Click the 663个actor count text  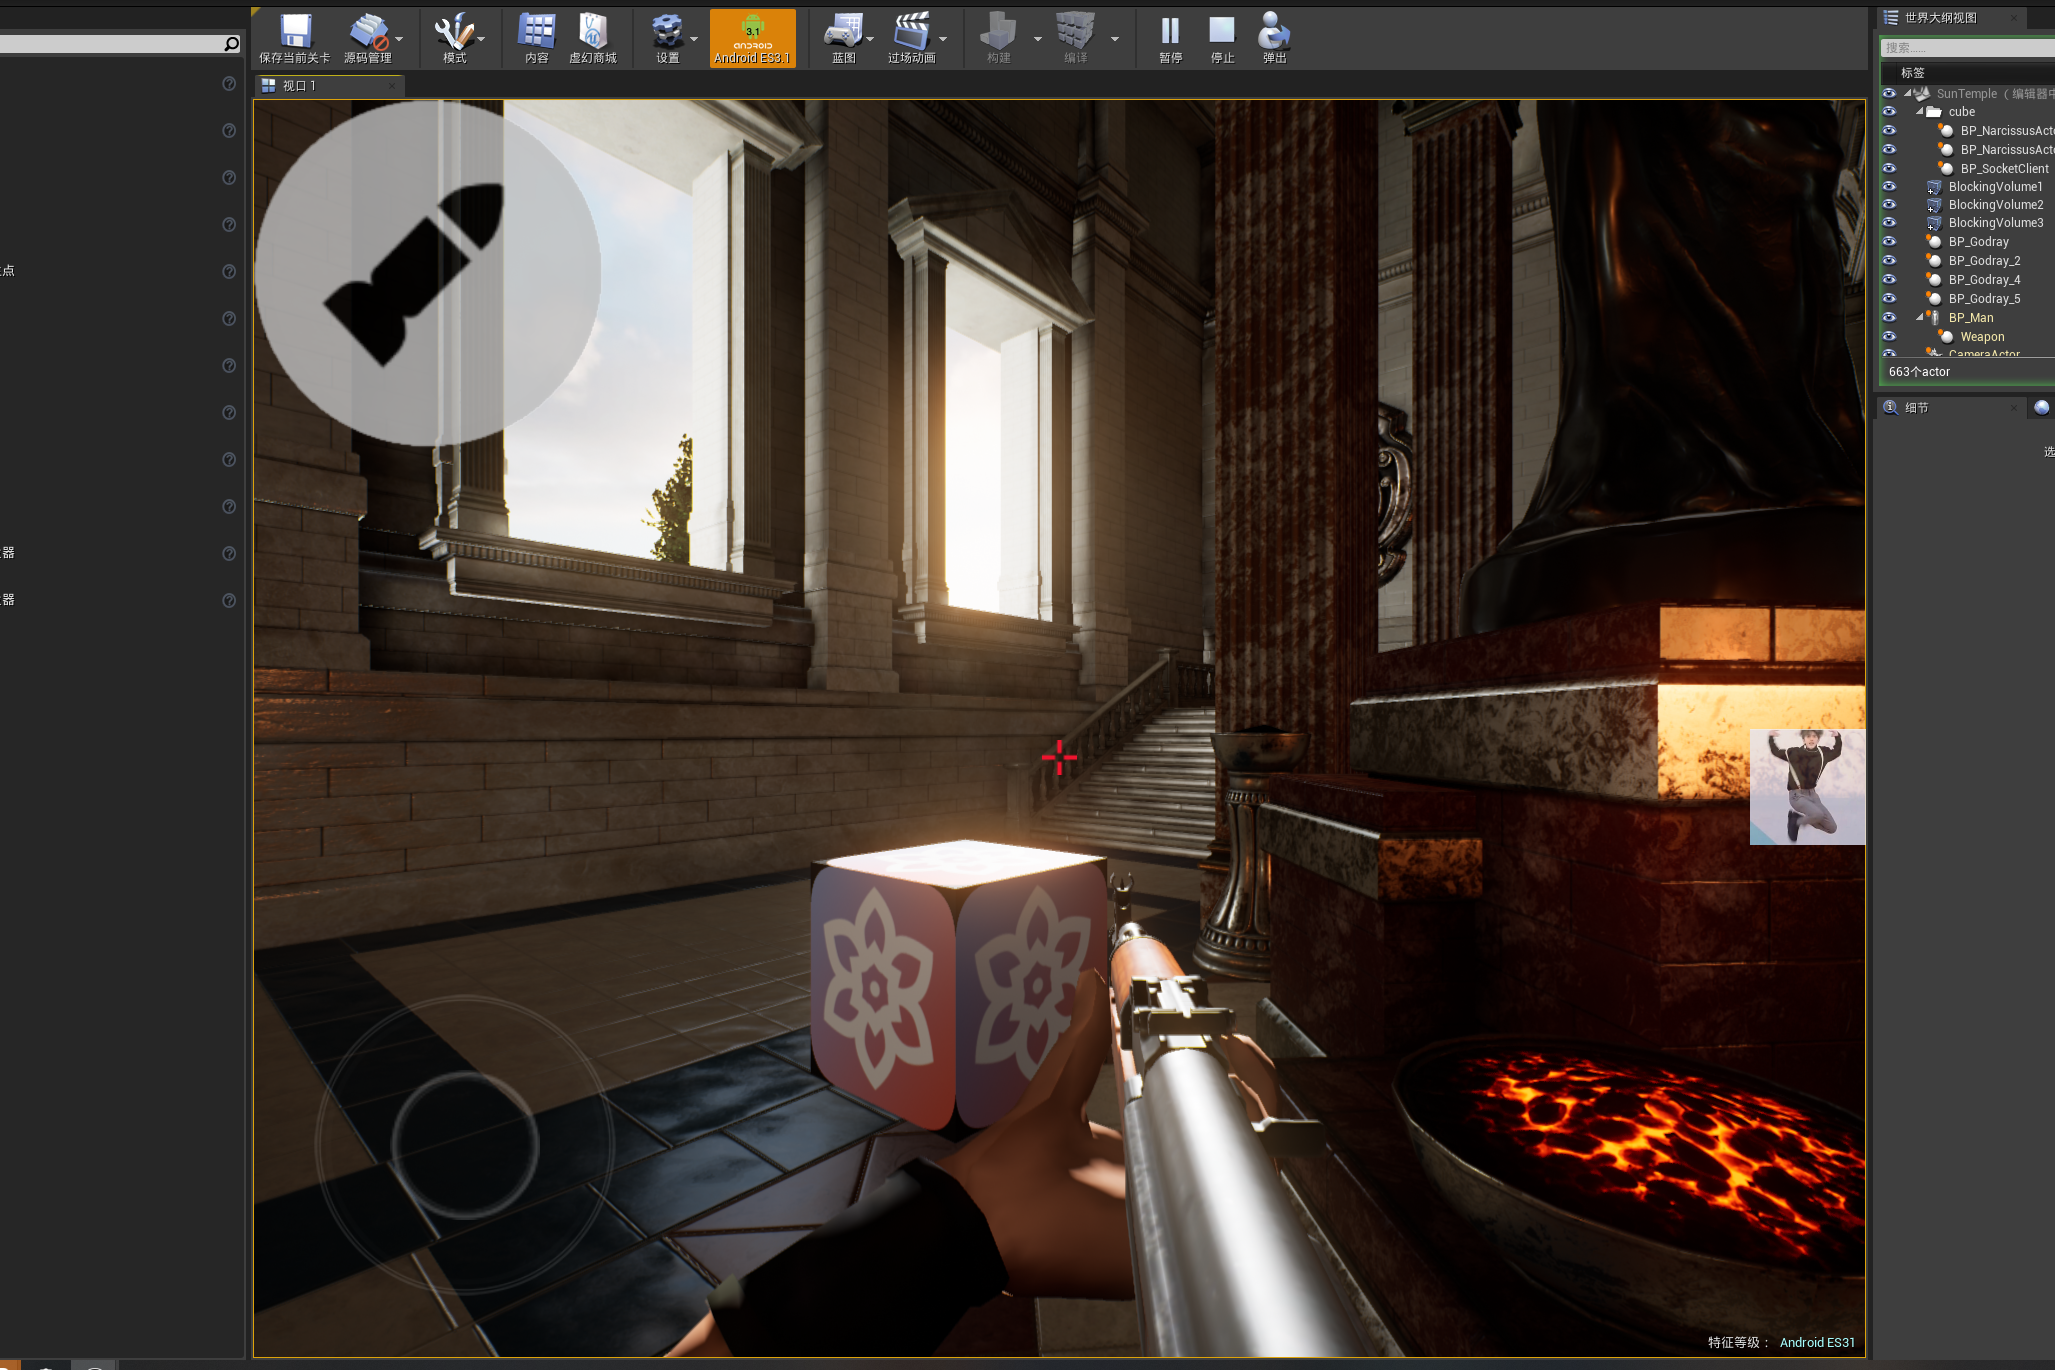(x=1919, y=372)
